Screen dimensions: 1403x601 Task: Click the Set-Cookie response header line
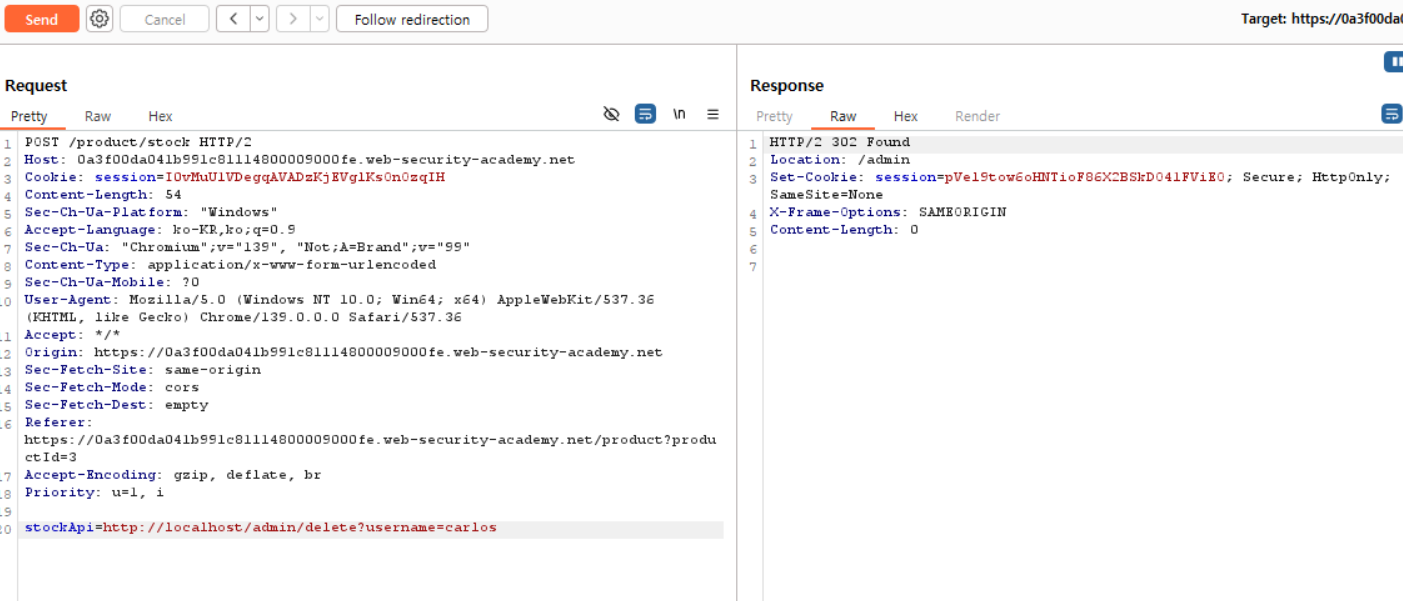(x=1079, y=186)
